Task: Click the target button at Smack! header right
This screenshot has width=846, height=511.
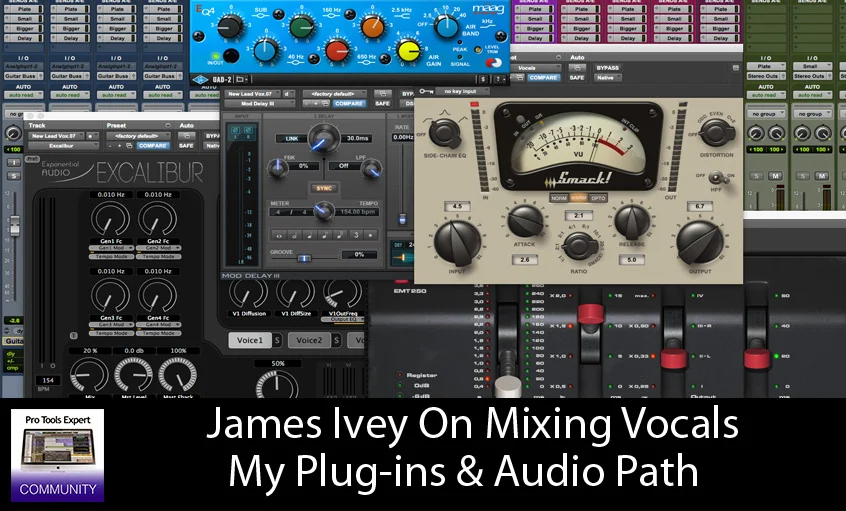Action: pyautogui.click(x=735, y=68)
